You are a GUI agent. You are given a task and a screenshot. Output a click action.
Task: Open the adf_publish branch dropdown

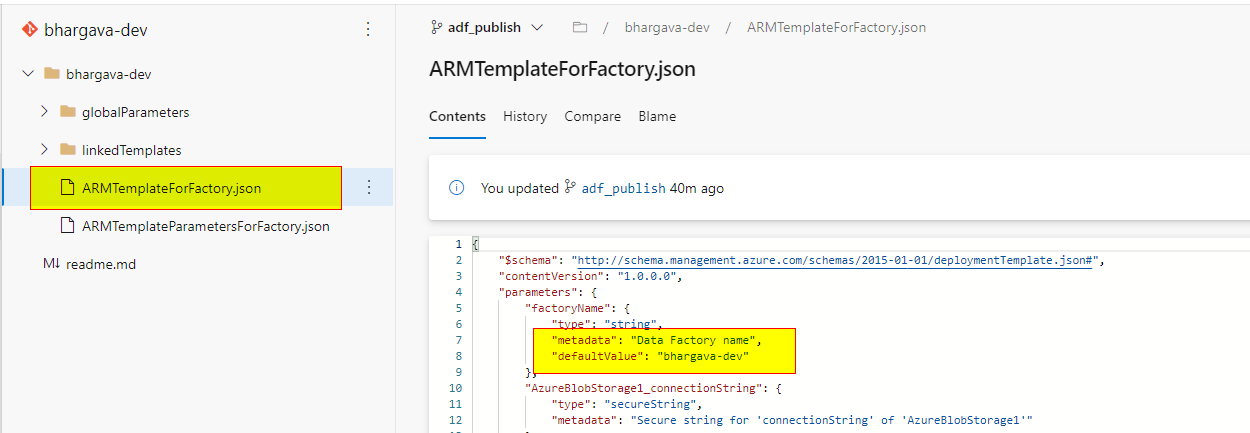[x=486, y=27]
